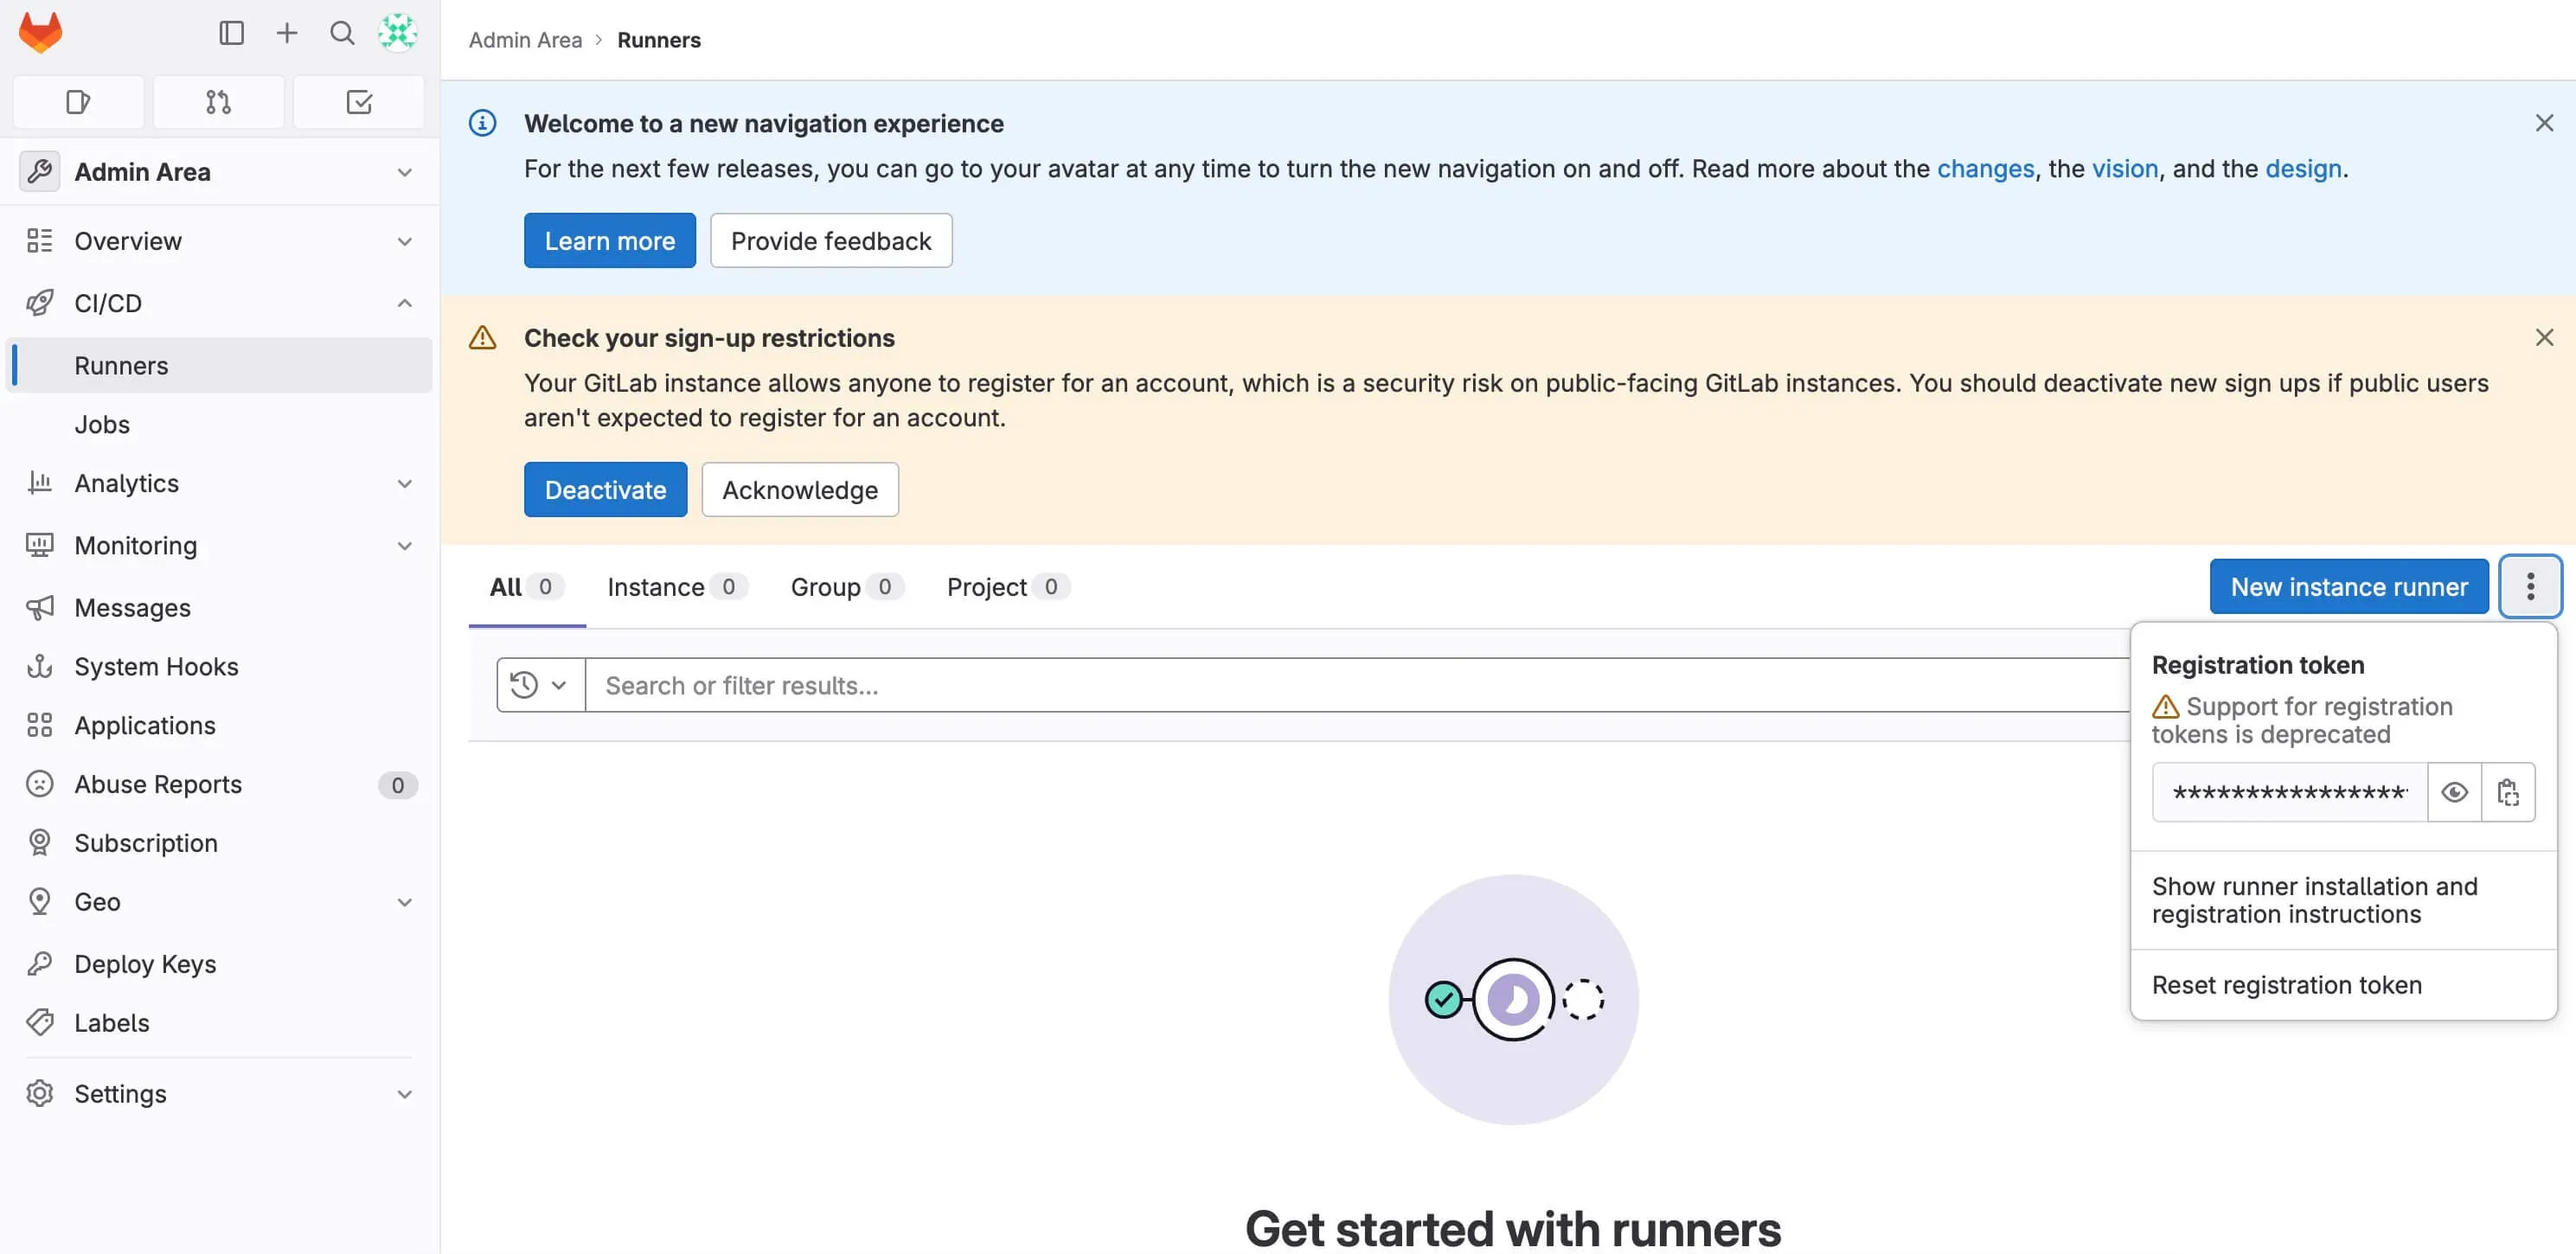
Task: Expand the Overview section chevron
Action: (404, 241)
